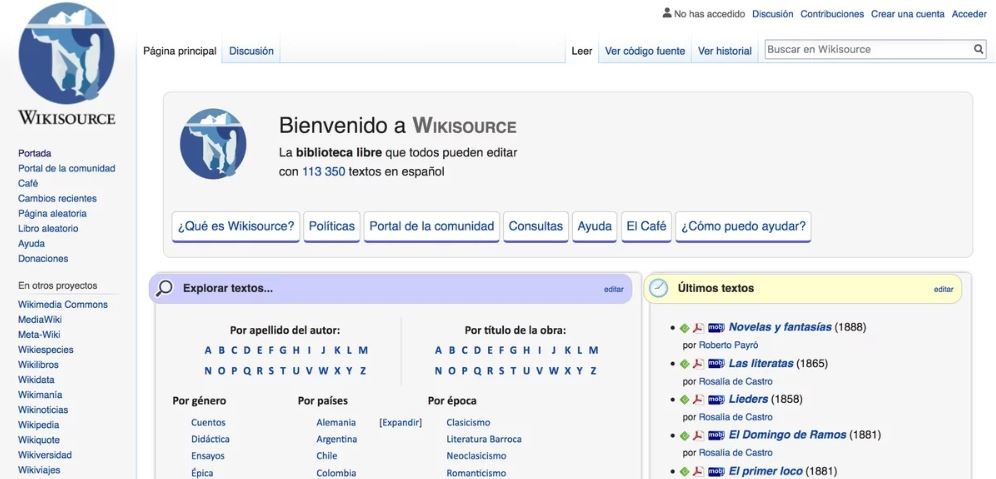Go to Página aleatoria in the sidebar
996x479 pixels.
[52, 213]
